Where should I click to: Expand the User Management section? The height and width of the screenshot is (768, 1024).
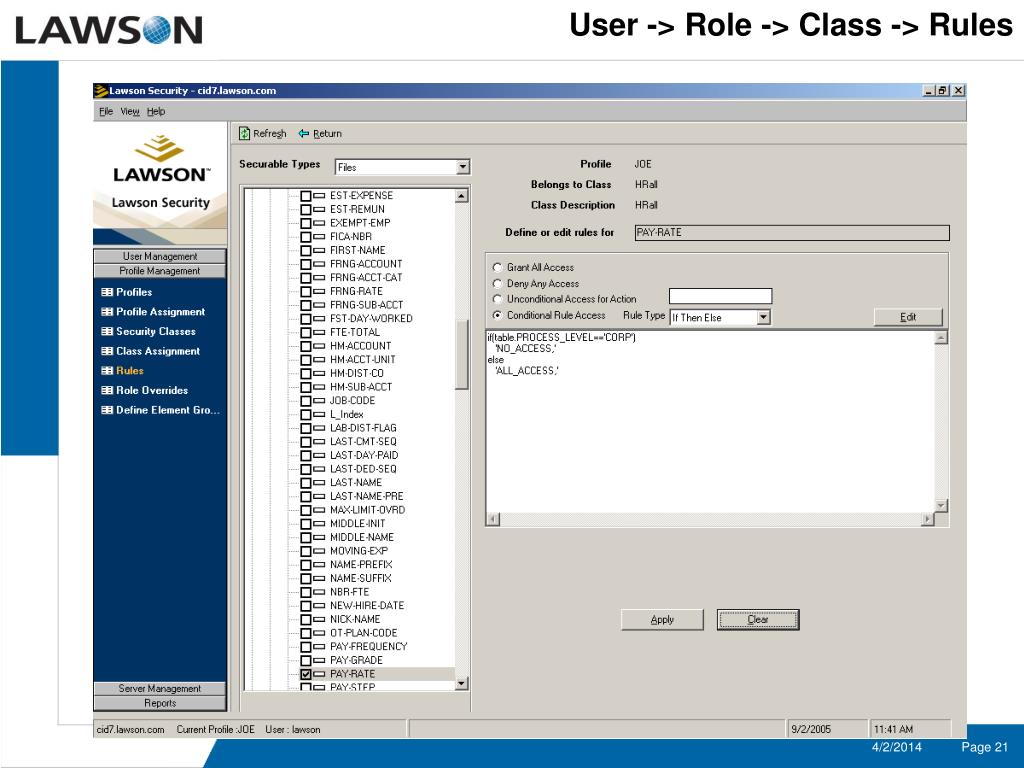[160, 256]
